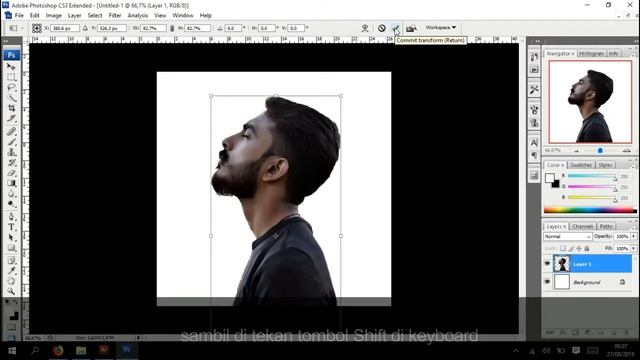Select the Horizontal Type tool

[x=11, y=227]
